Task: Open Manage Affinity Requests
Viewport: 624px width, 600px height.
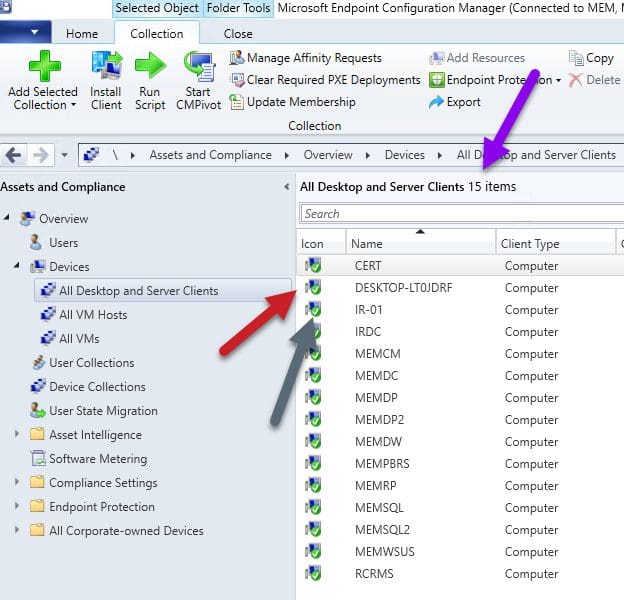Action: (306, 58)
